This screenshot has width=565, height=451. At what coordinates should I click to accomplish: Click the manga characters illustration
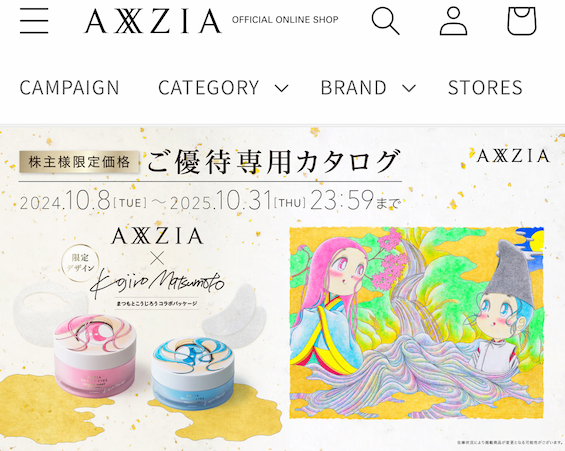[417, 323]
